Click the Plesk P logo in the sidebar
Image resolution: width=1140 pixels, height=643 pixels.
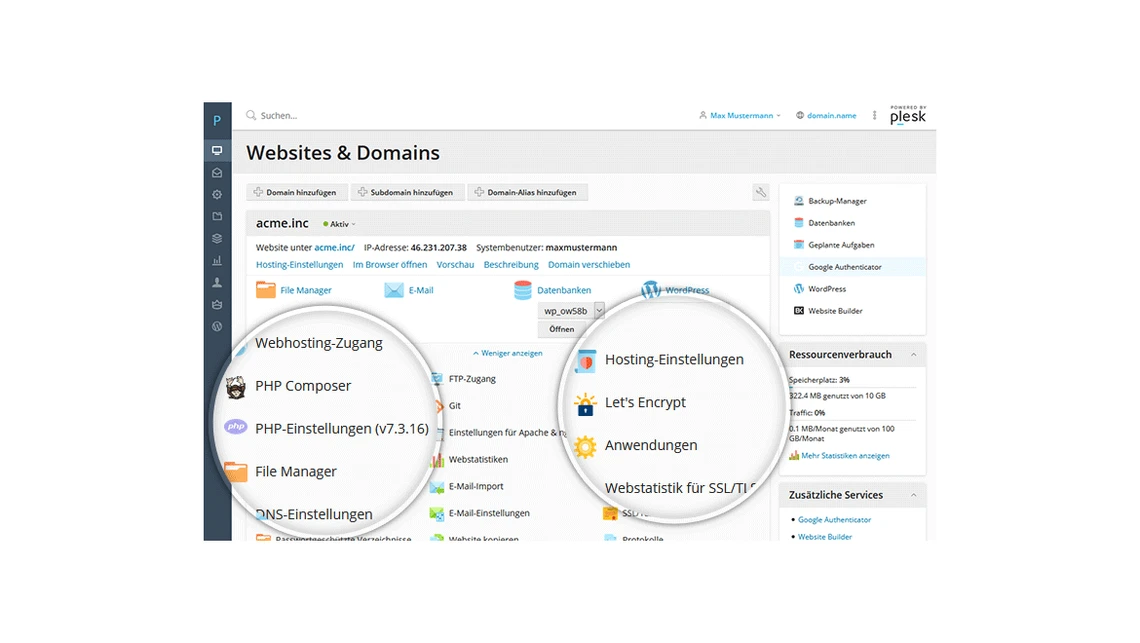(217, 120)
